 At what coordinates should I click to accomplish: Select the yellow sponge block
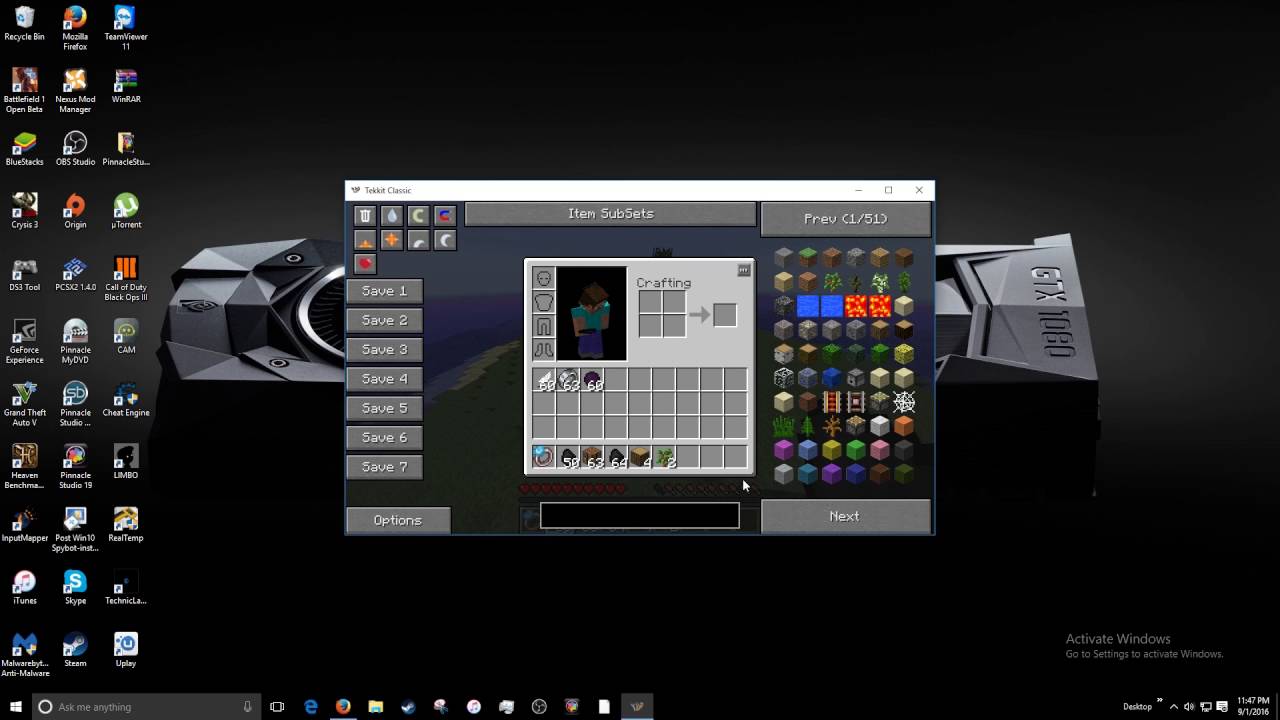pyautogui.click(x=904, y=353)
